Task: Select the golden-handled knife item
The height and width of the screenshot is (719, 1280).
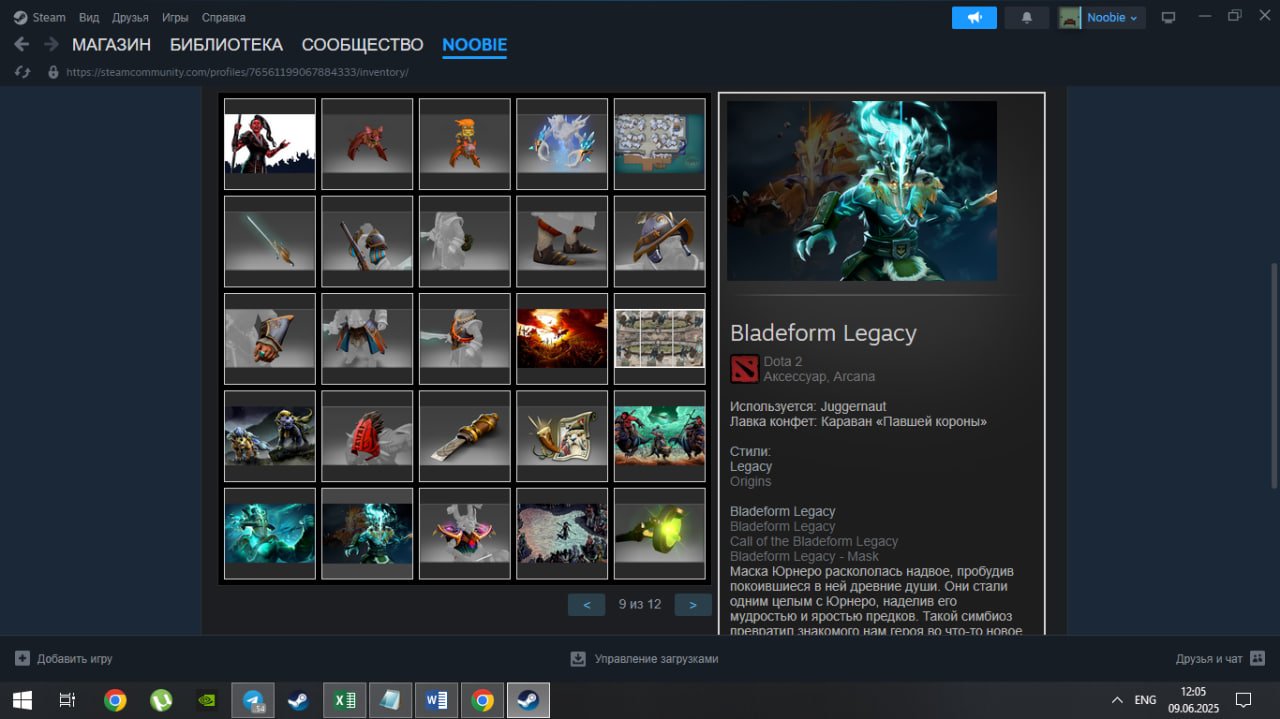Action: tap(465, 436)
